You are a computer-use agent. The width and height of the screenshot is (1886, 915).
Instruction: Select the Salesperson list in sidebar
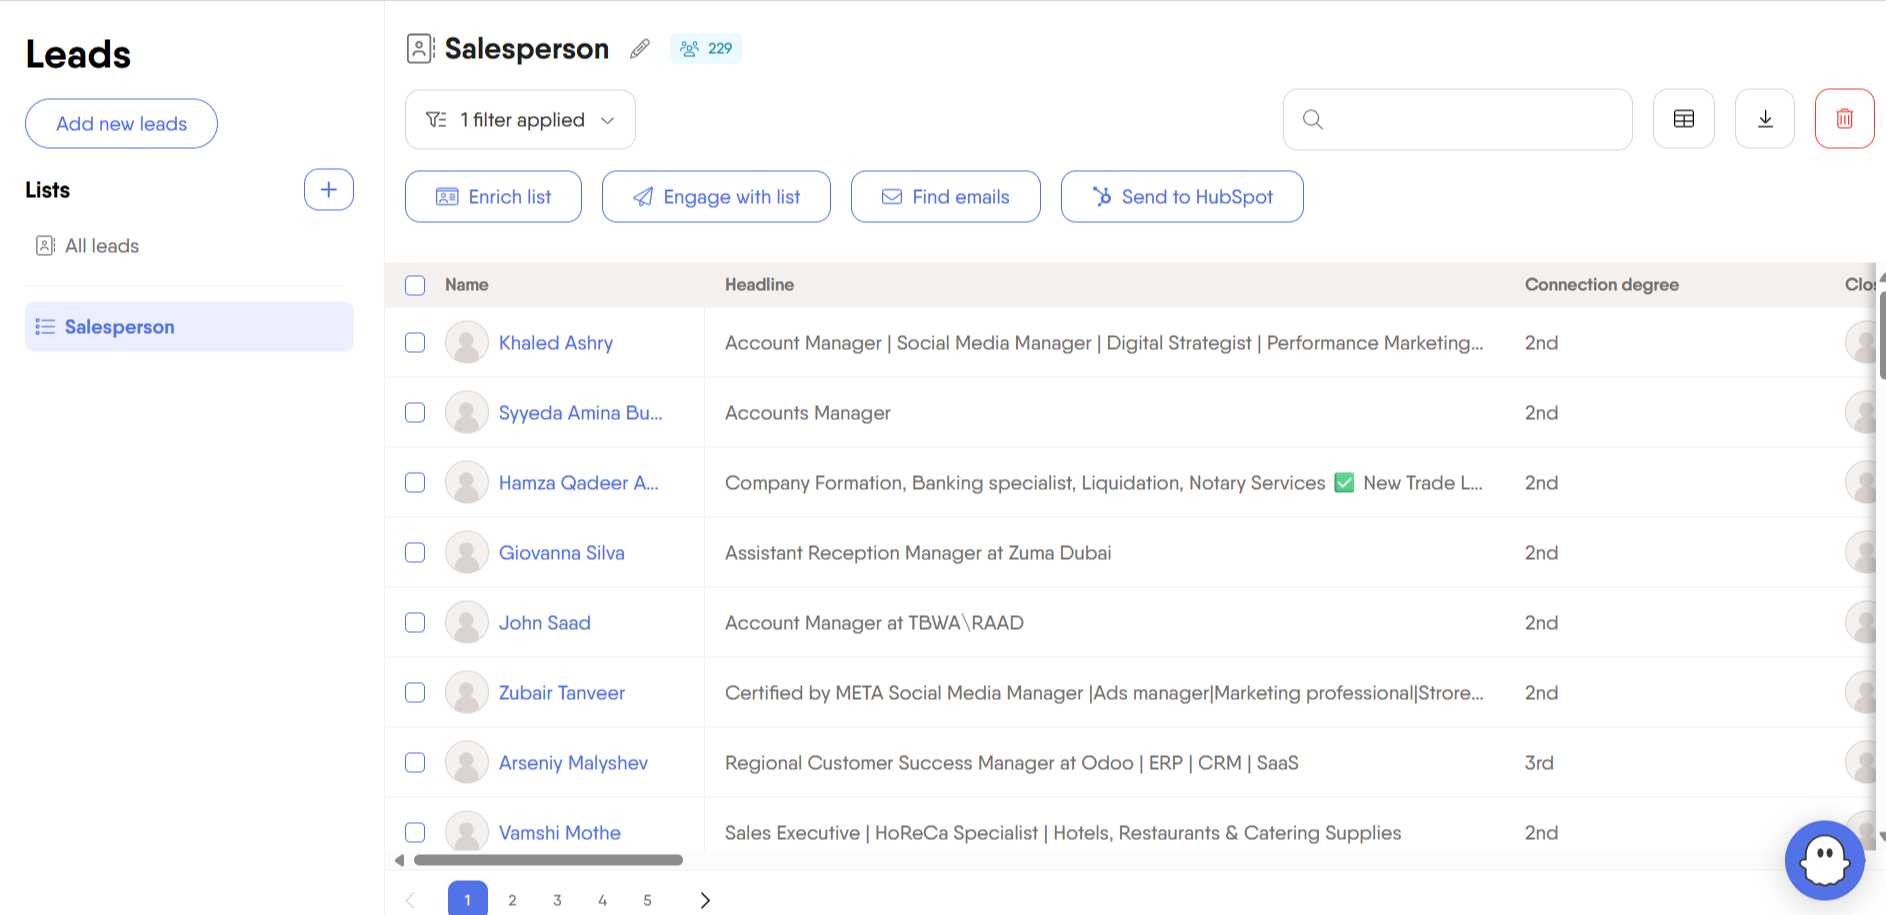coord(119,326)
